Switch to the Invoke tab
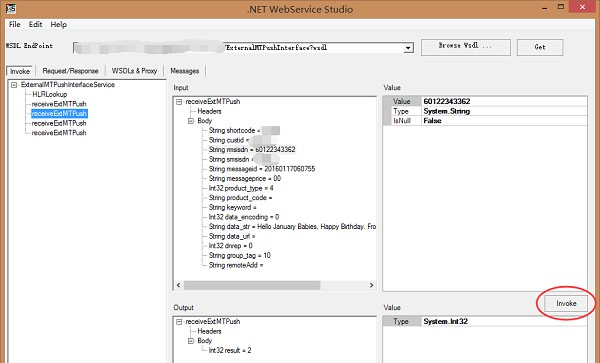The width and height of the screenshot is (600, 363). [x=20, y=71]
